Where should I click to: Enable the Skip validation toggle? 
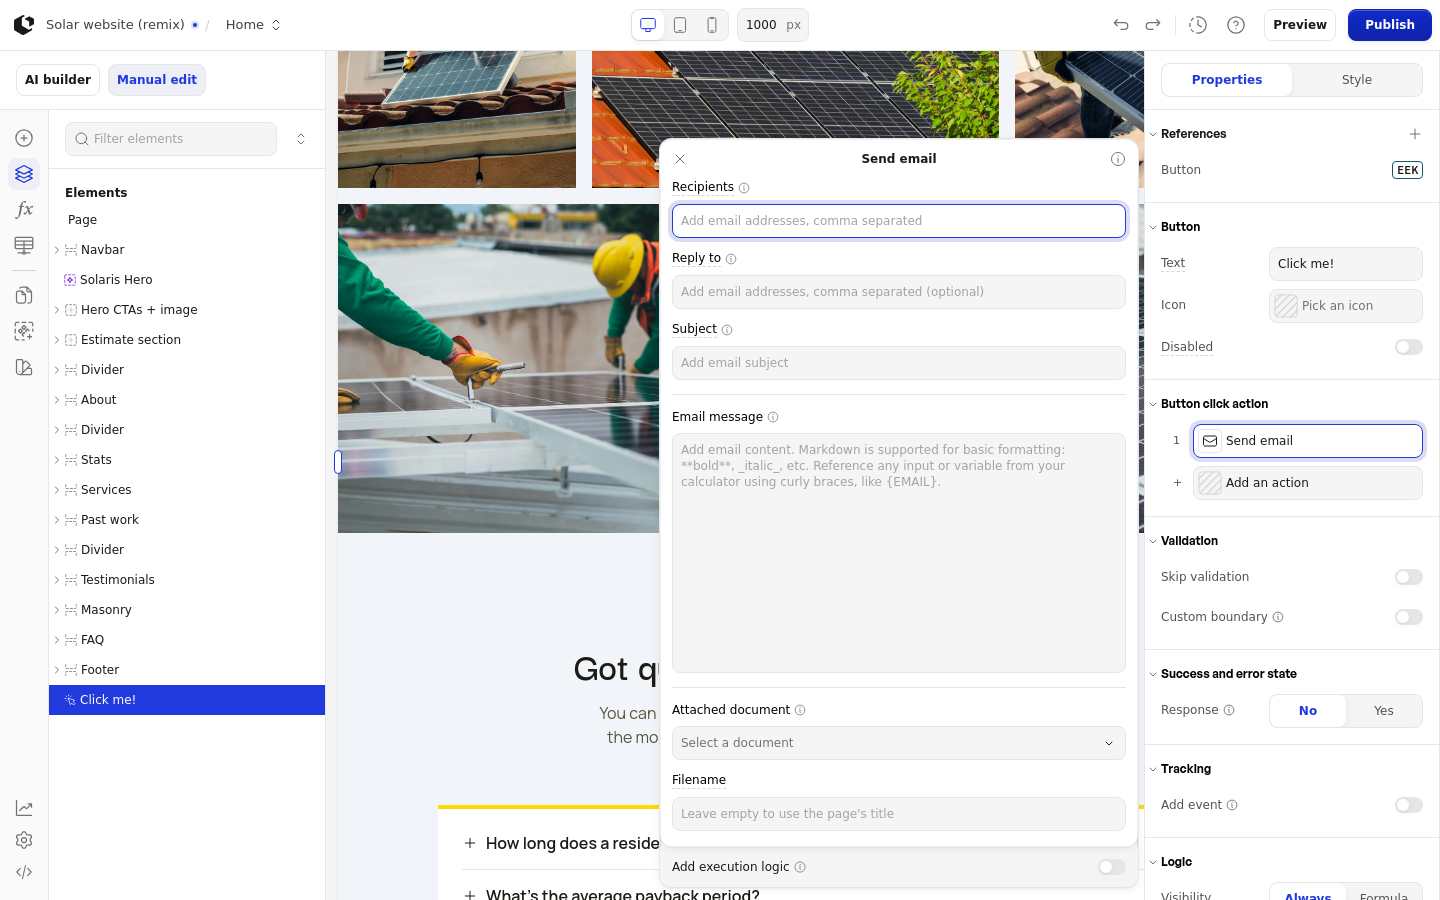pyautogui.click(x=1409, y=577)
